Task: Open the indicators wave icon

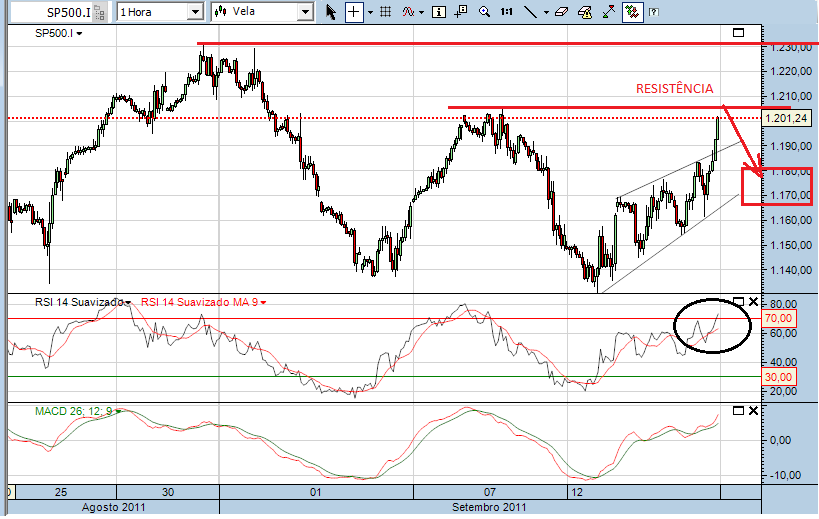Action: pyautogui.click(x=408, y=12)
